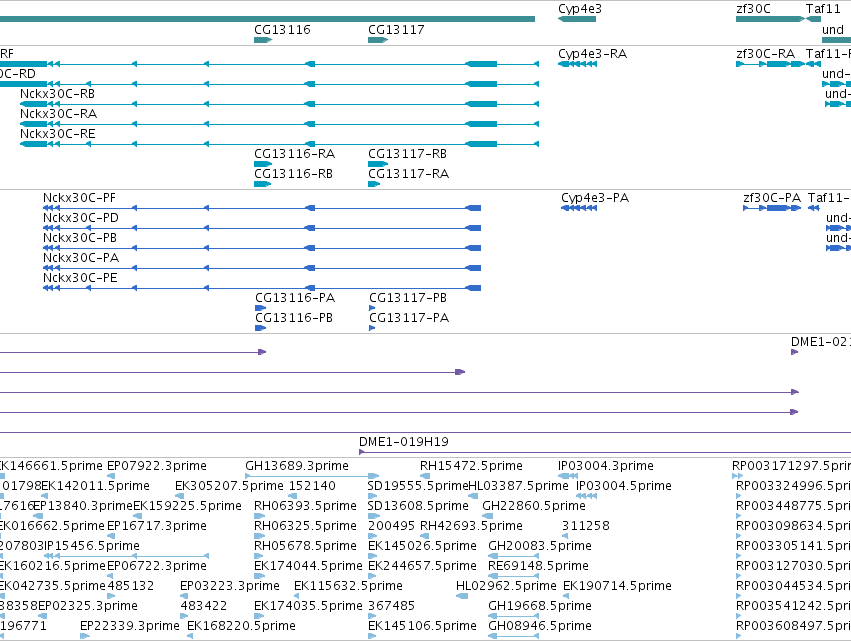Click the CG13117 gene label
The height and width of the screenshot is (641, 851).
(396, 30)
